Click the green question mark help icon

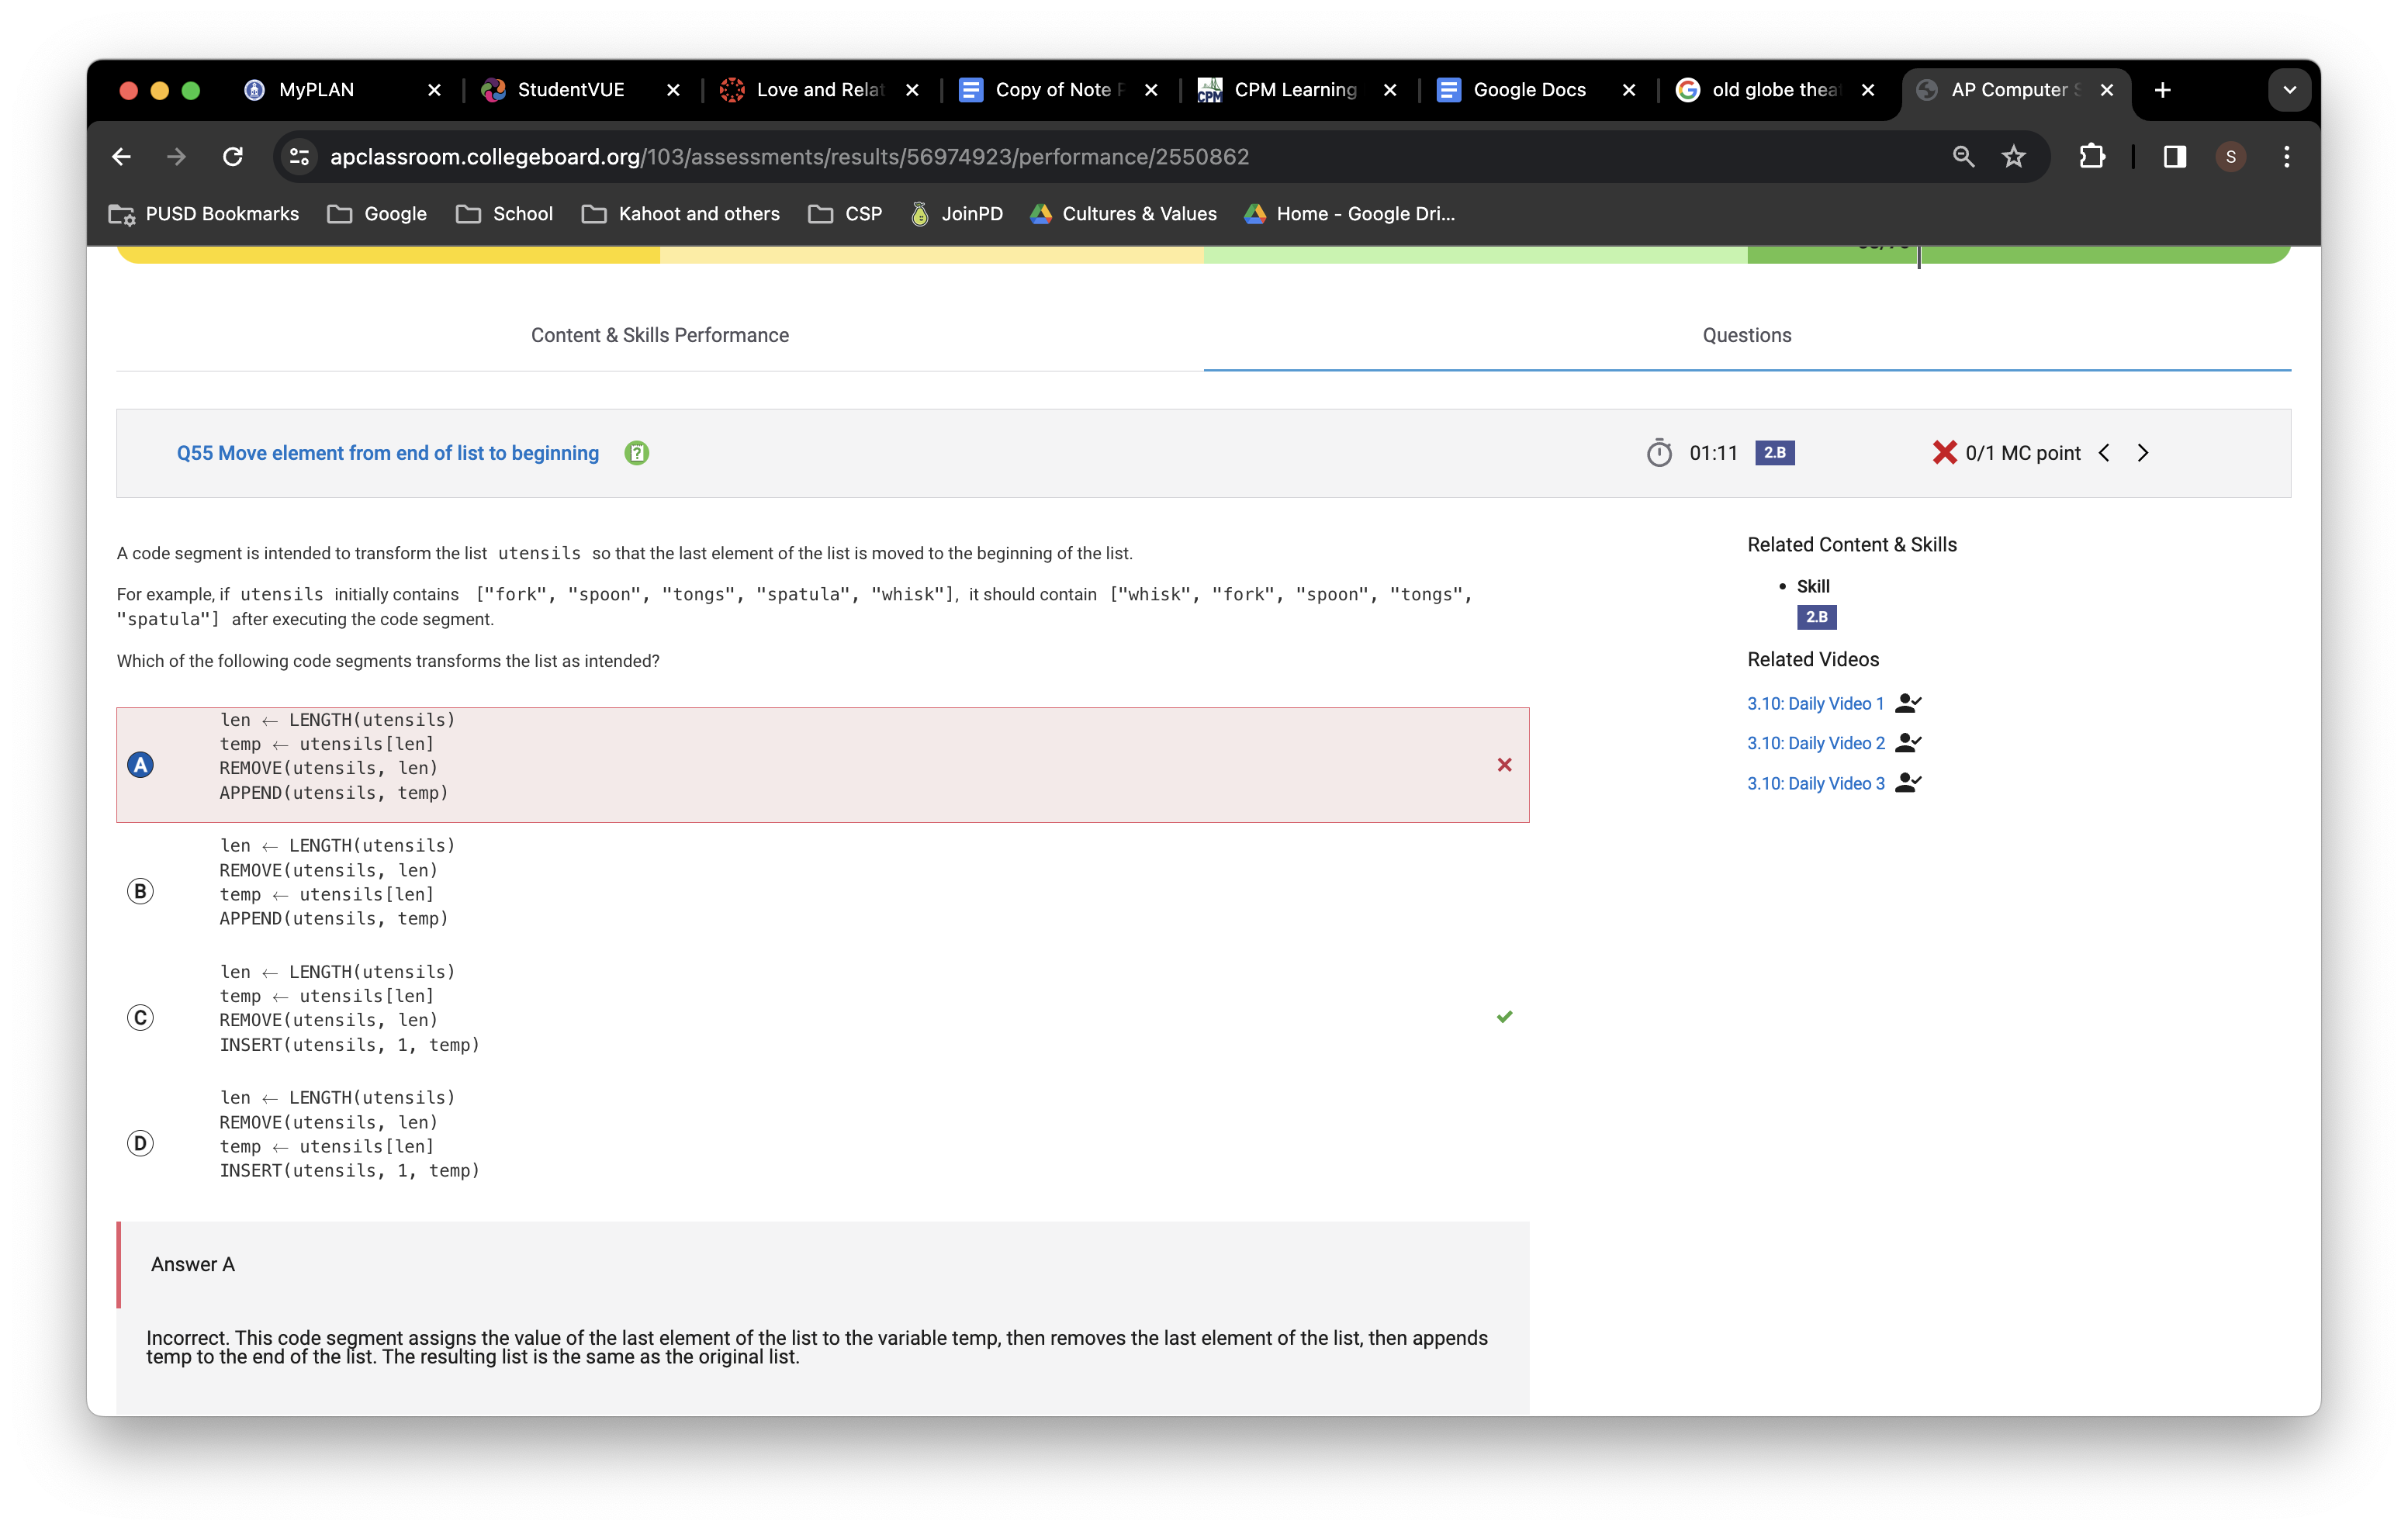pyautogui.click(x=636, y=453)
